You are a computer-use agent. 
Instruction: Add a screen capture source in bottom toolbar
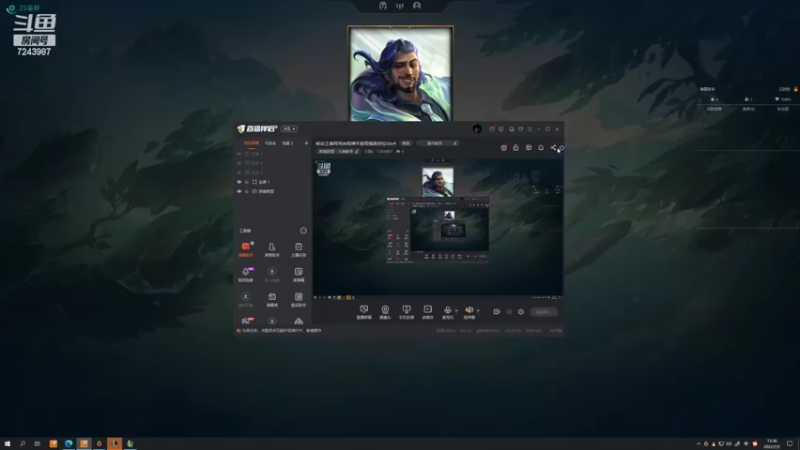364,312
